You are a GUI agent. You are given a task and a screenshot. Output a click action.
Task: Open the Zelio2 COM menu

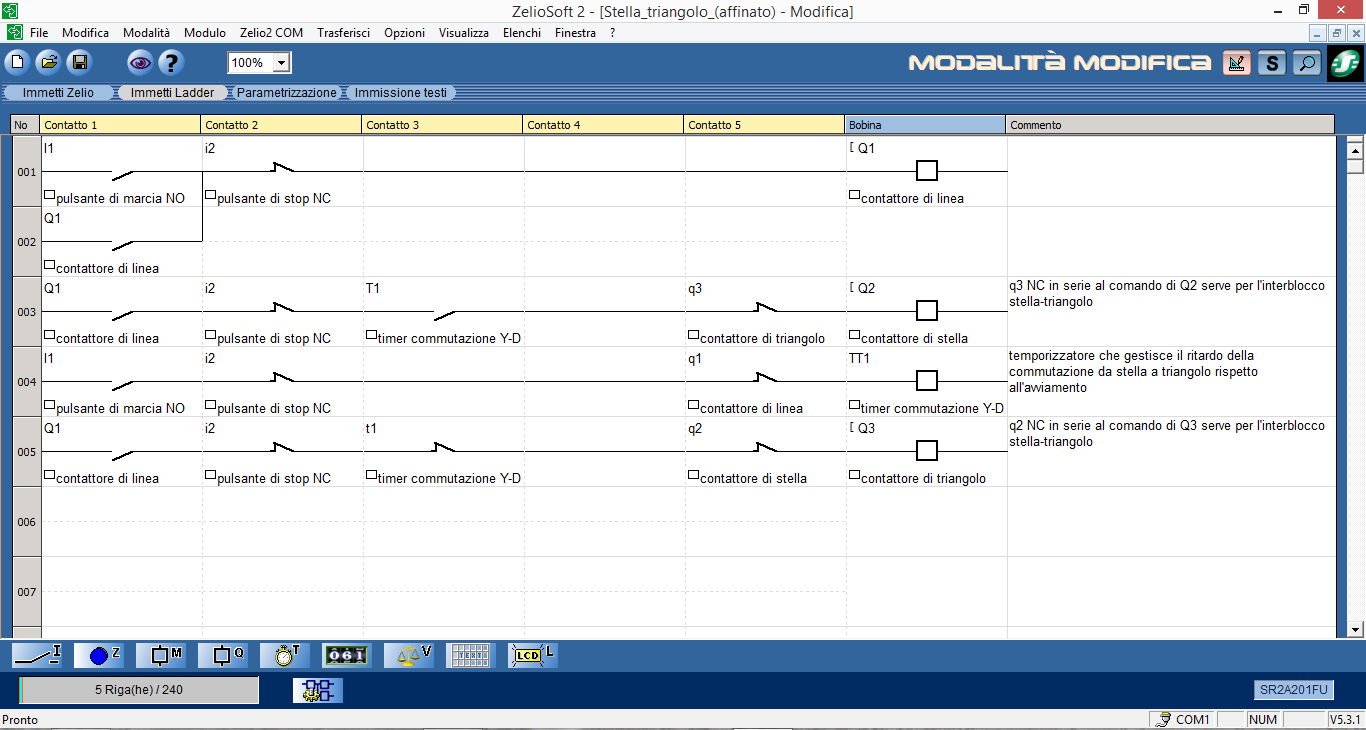(271, 33)
